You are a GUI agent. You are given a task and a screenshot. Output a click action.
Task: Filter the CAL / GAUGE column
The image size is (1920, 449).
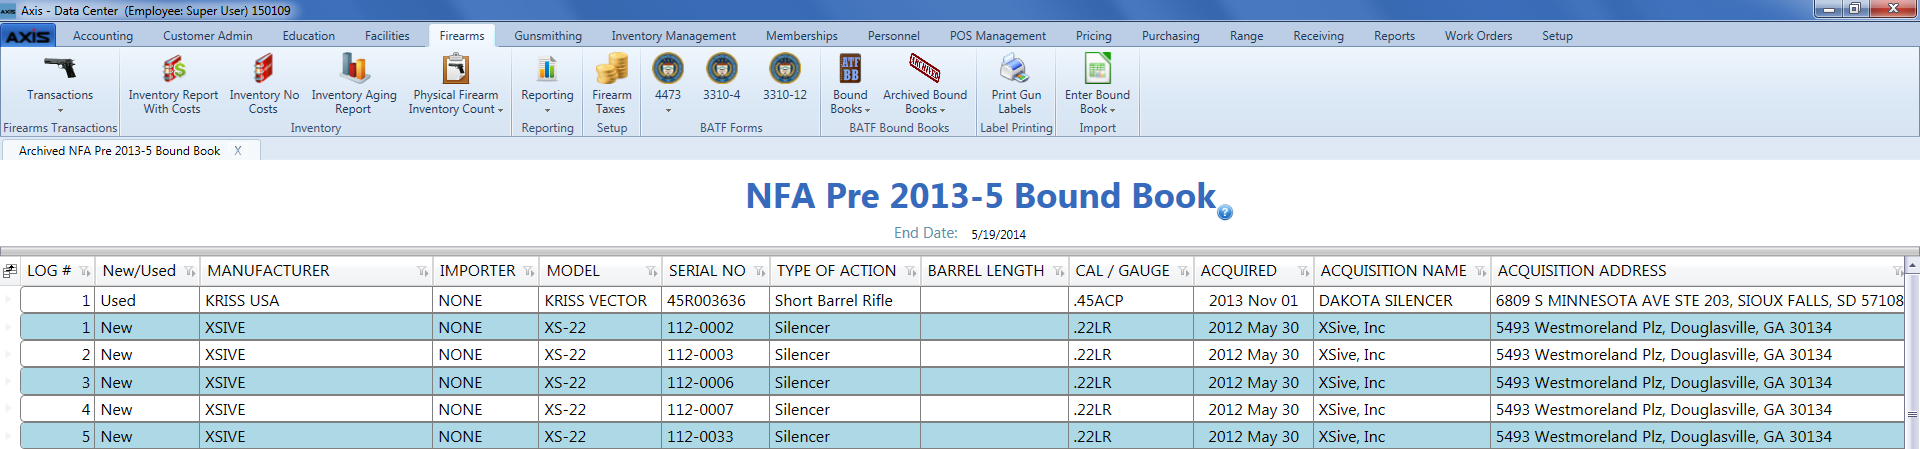point(1184,272)
